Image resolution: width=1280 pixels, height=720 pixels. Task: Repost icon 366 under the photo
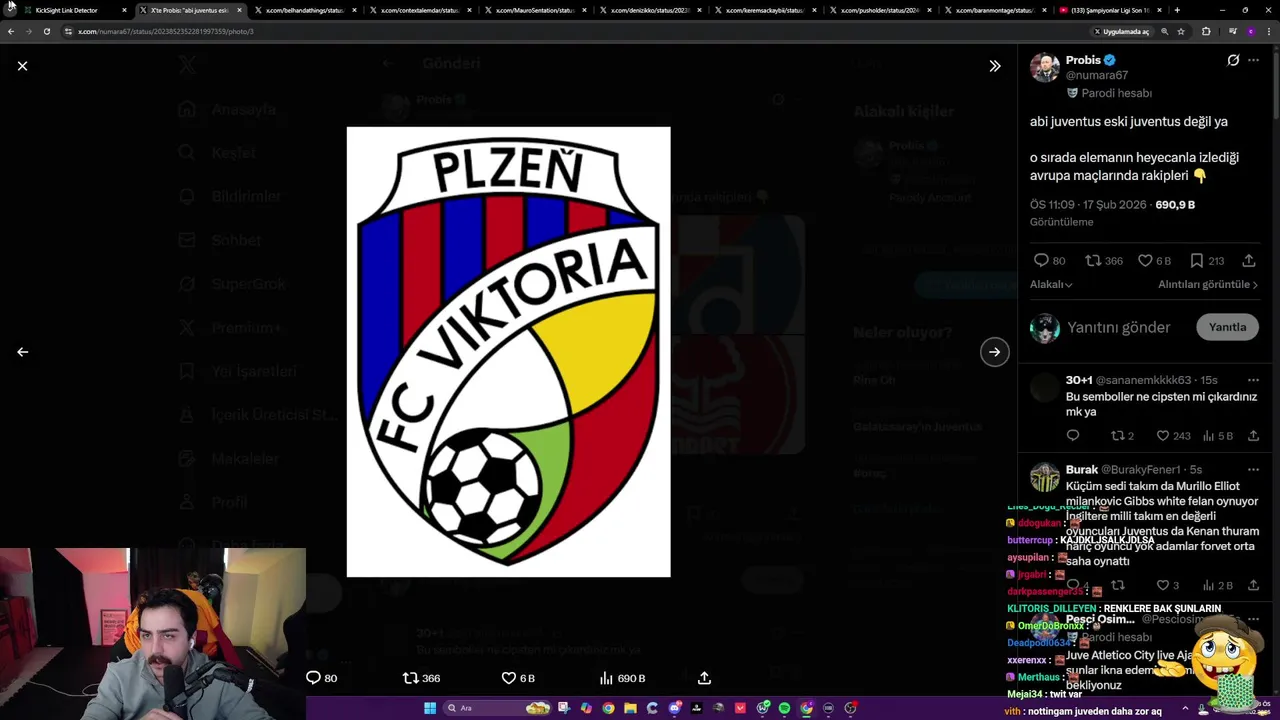pyautogui.click(x=421, y=678)
